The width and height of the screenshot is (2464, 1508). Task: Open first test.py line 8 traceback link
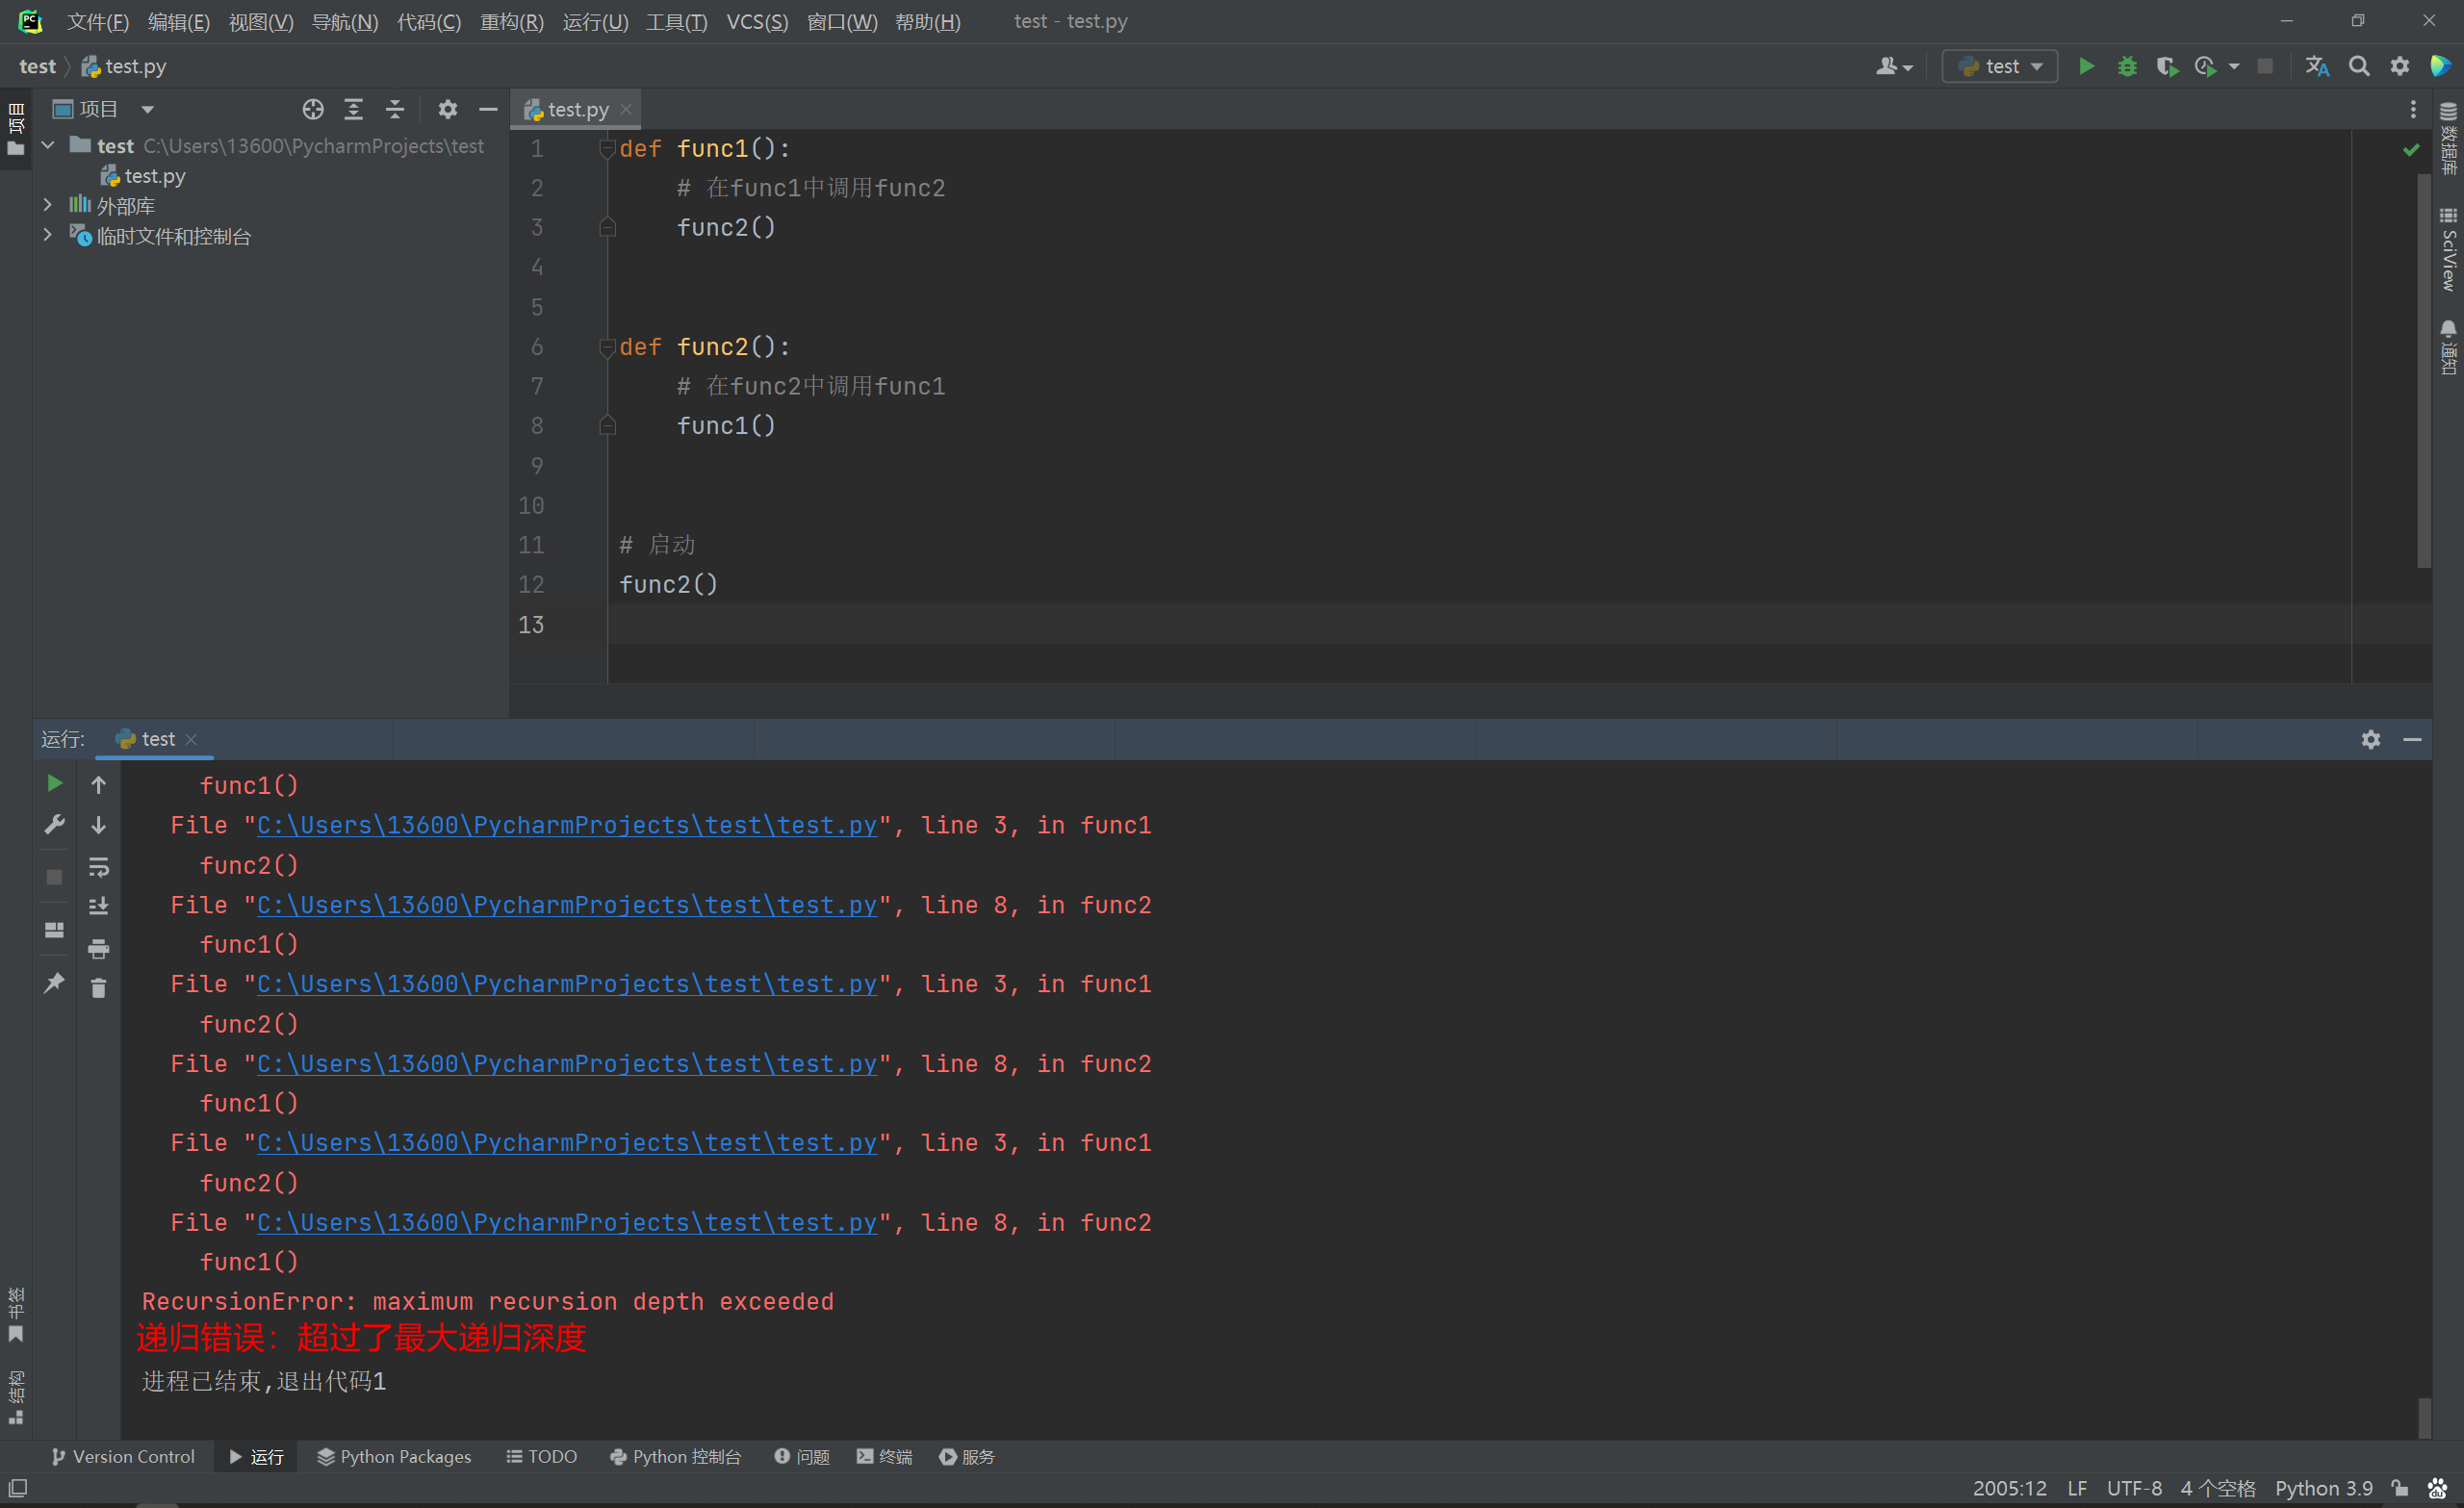567,905
